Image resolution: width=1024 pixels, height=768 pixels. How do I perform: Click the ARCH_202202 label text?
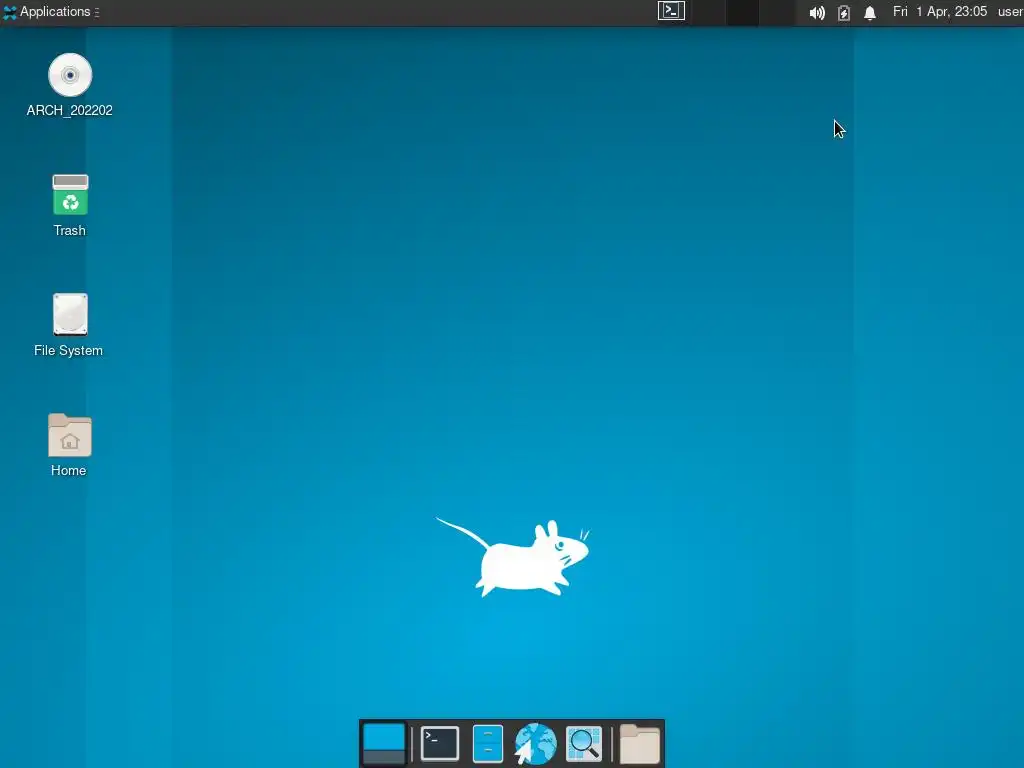(x=69, y=110)
